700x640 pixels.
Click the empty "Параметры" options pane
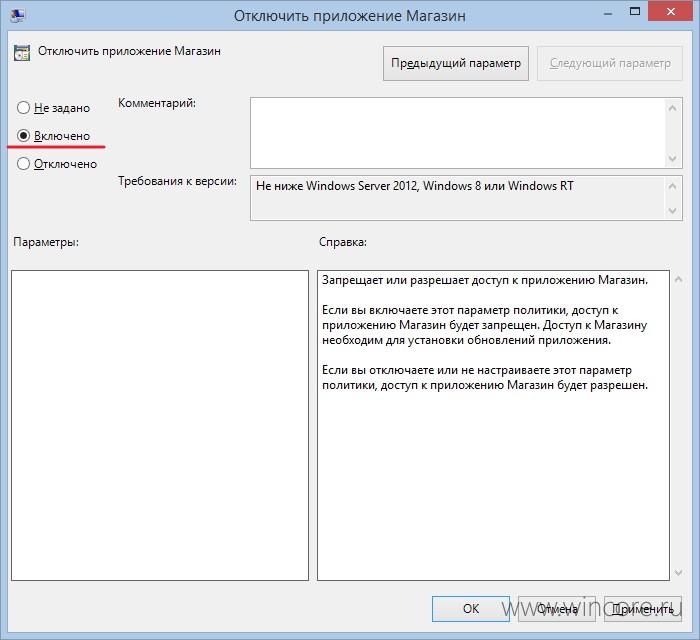pos(160,425)
